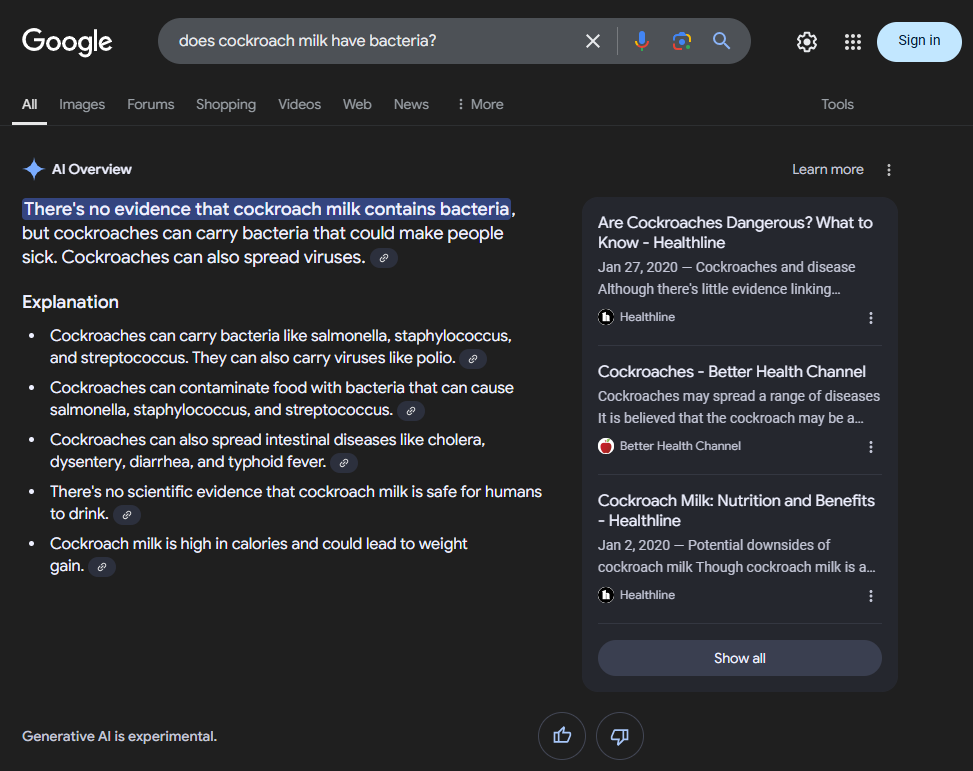Screen dimensions: 973x771
Task: Click the bullet about intestinal diseases like cholera
Action: click(x=267, y=451)
